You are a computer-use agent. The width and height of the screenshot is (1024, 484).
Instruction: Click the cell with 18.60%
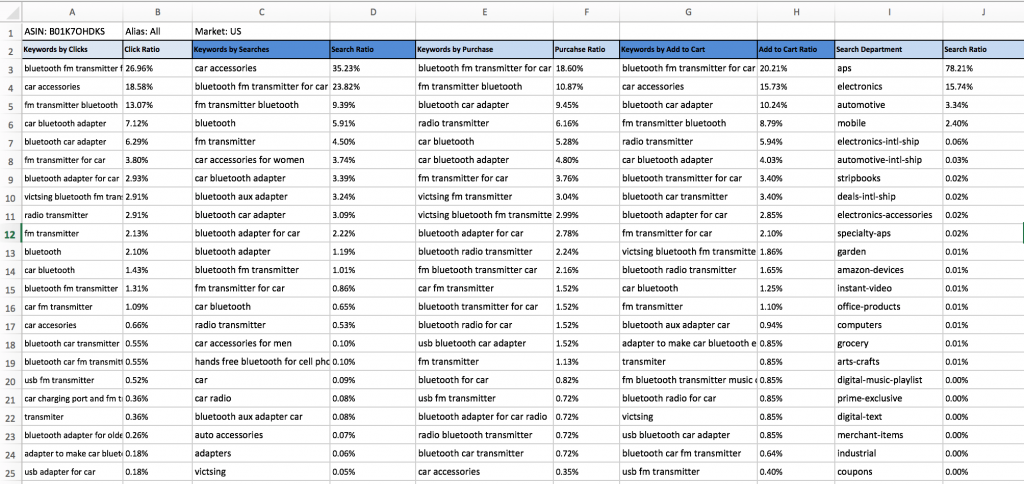[586, 68]
